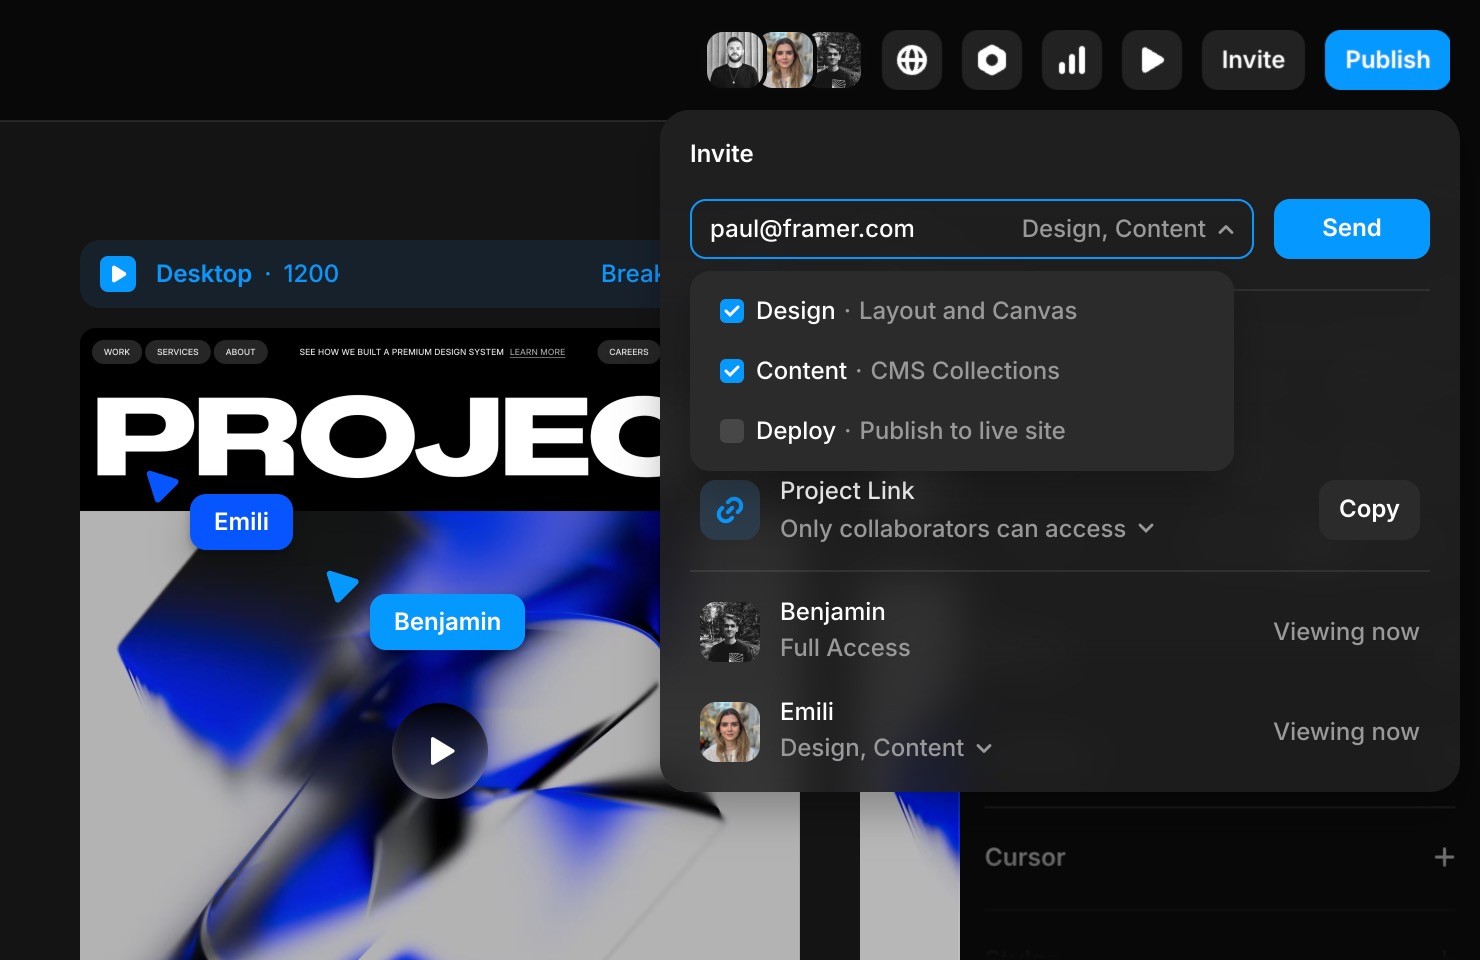This screenshot has width=1480, height=960.
Task: Enable the Deploy publish permission
Action: 731,431
